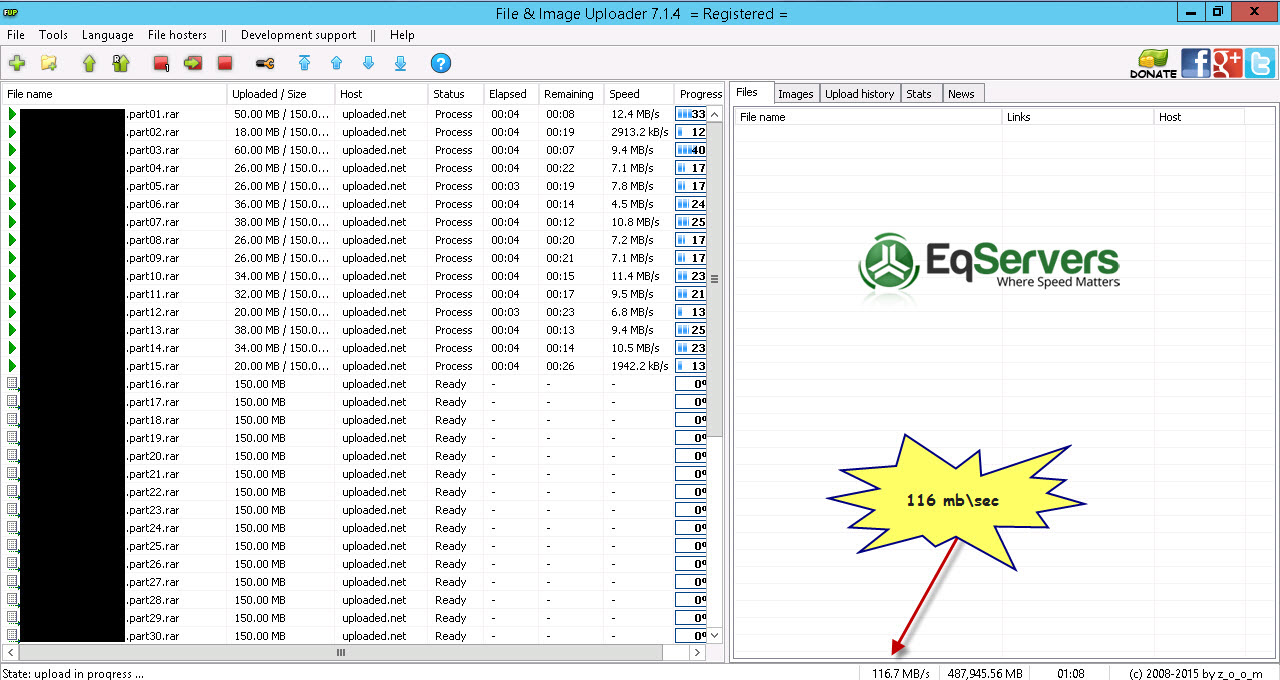Click the move-to-top blue arrow icon
The width and height of the screenshot is (1280, 680).
click(x=304, y=63)
